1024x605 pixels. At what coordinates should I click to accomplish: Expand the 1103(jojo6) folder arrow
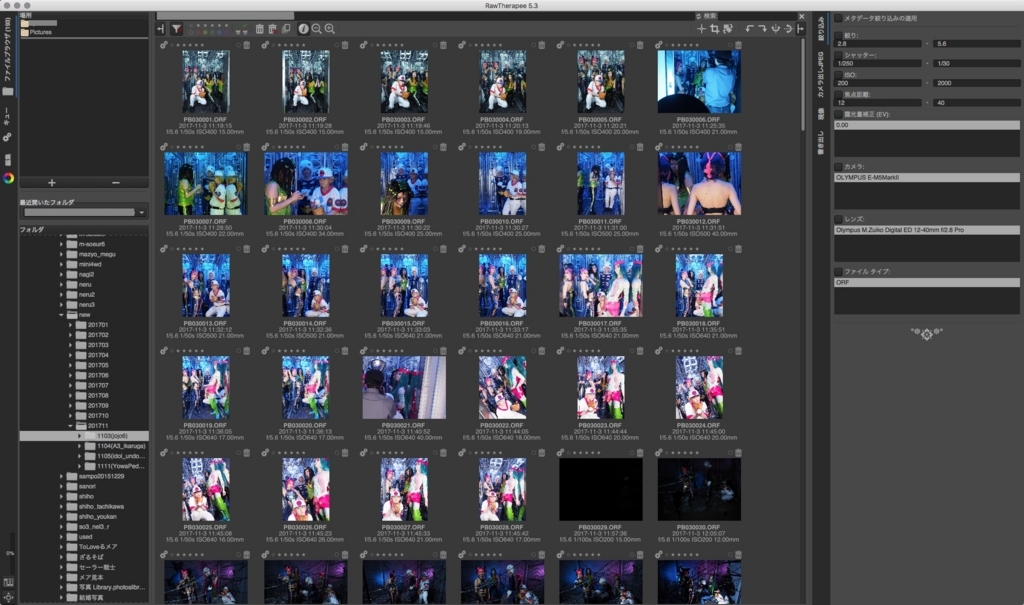pyautogui.click(x=80, y=436)
